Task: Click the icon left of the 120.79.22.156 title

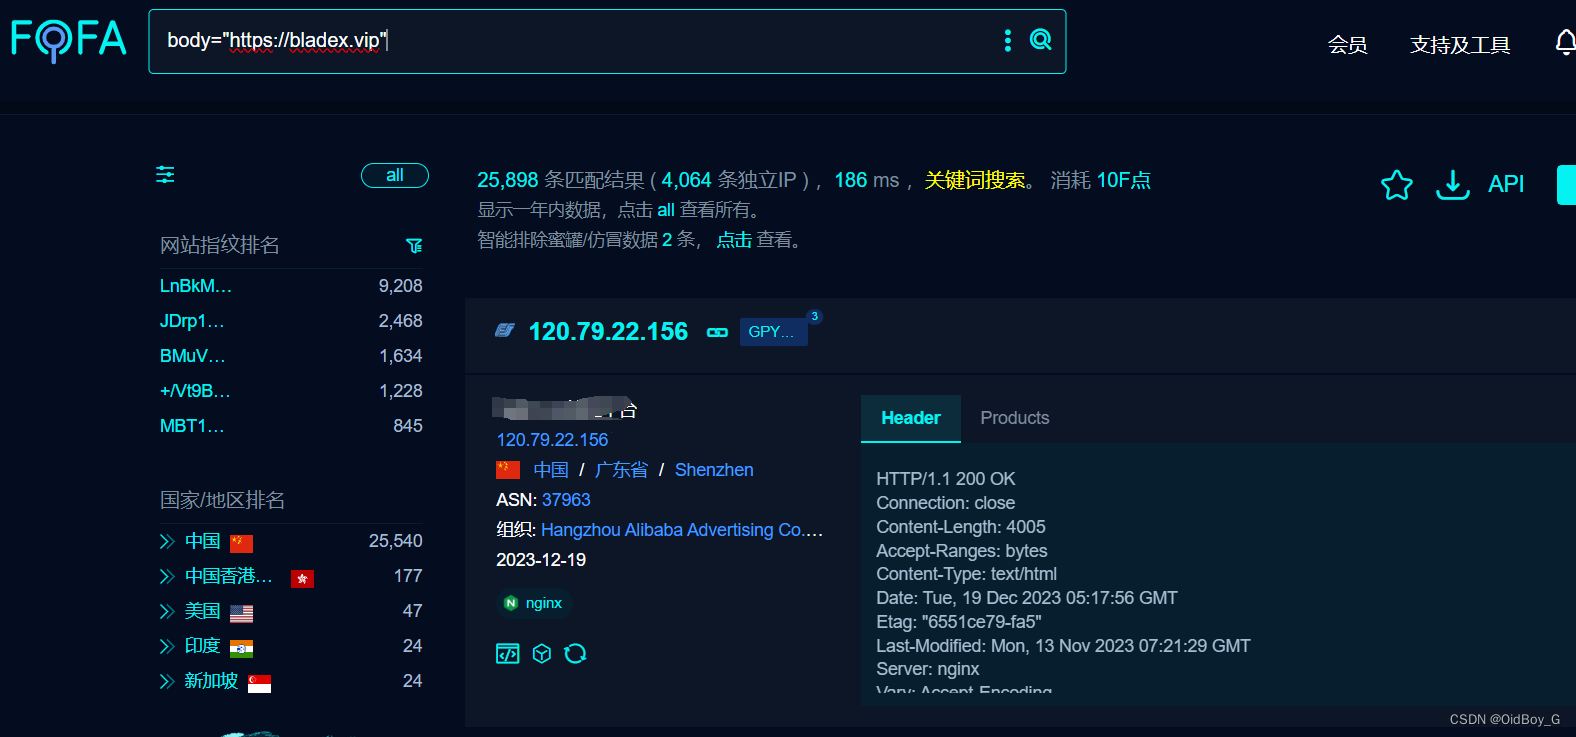Action: pyautogui.click(x=505, y=331)
